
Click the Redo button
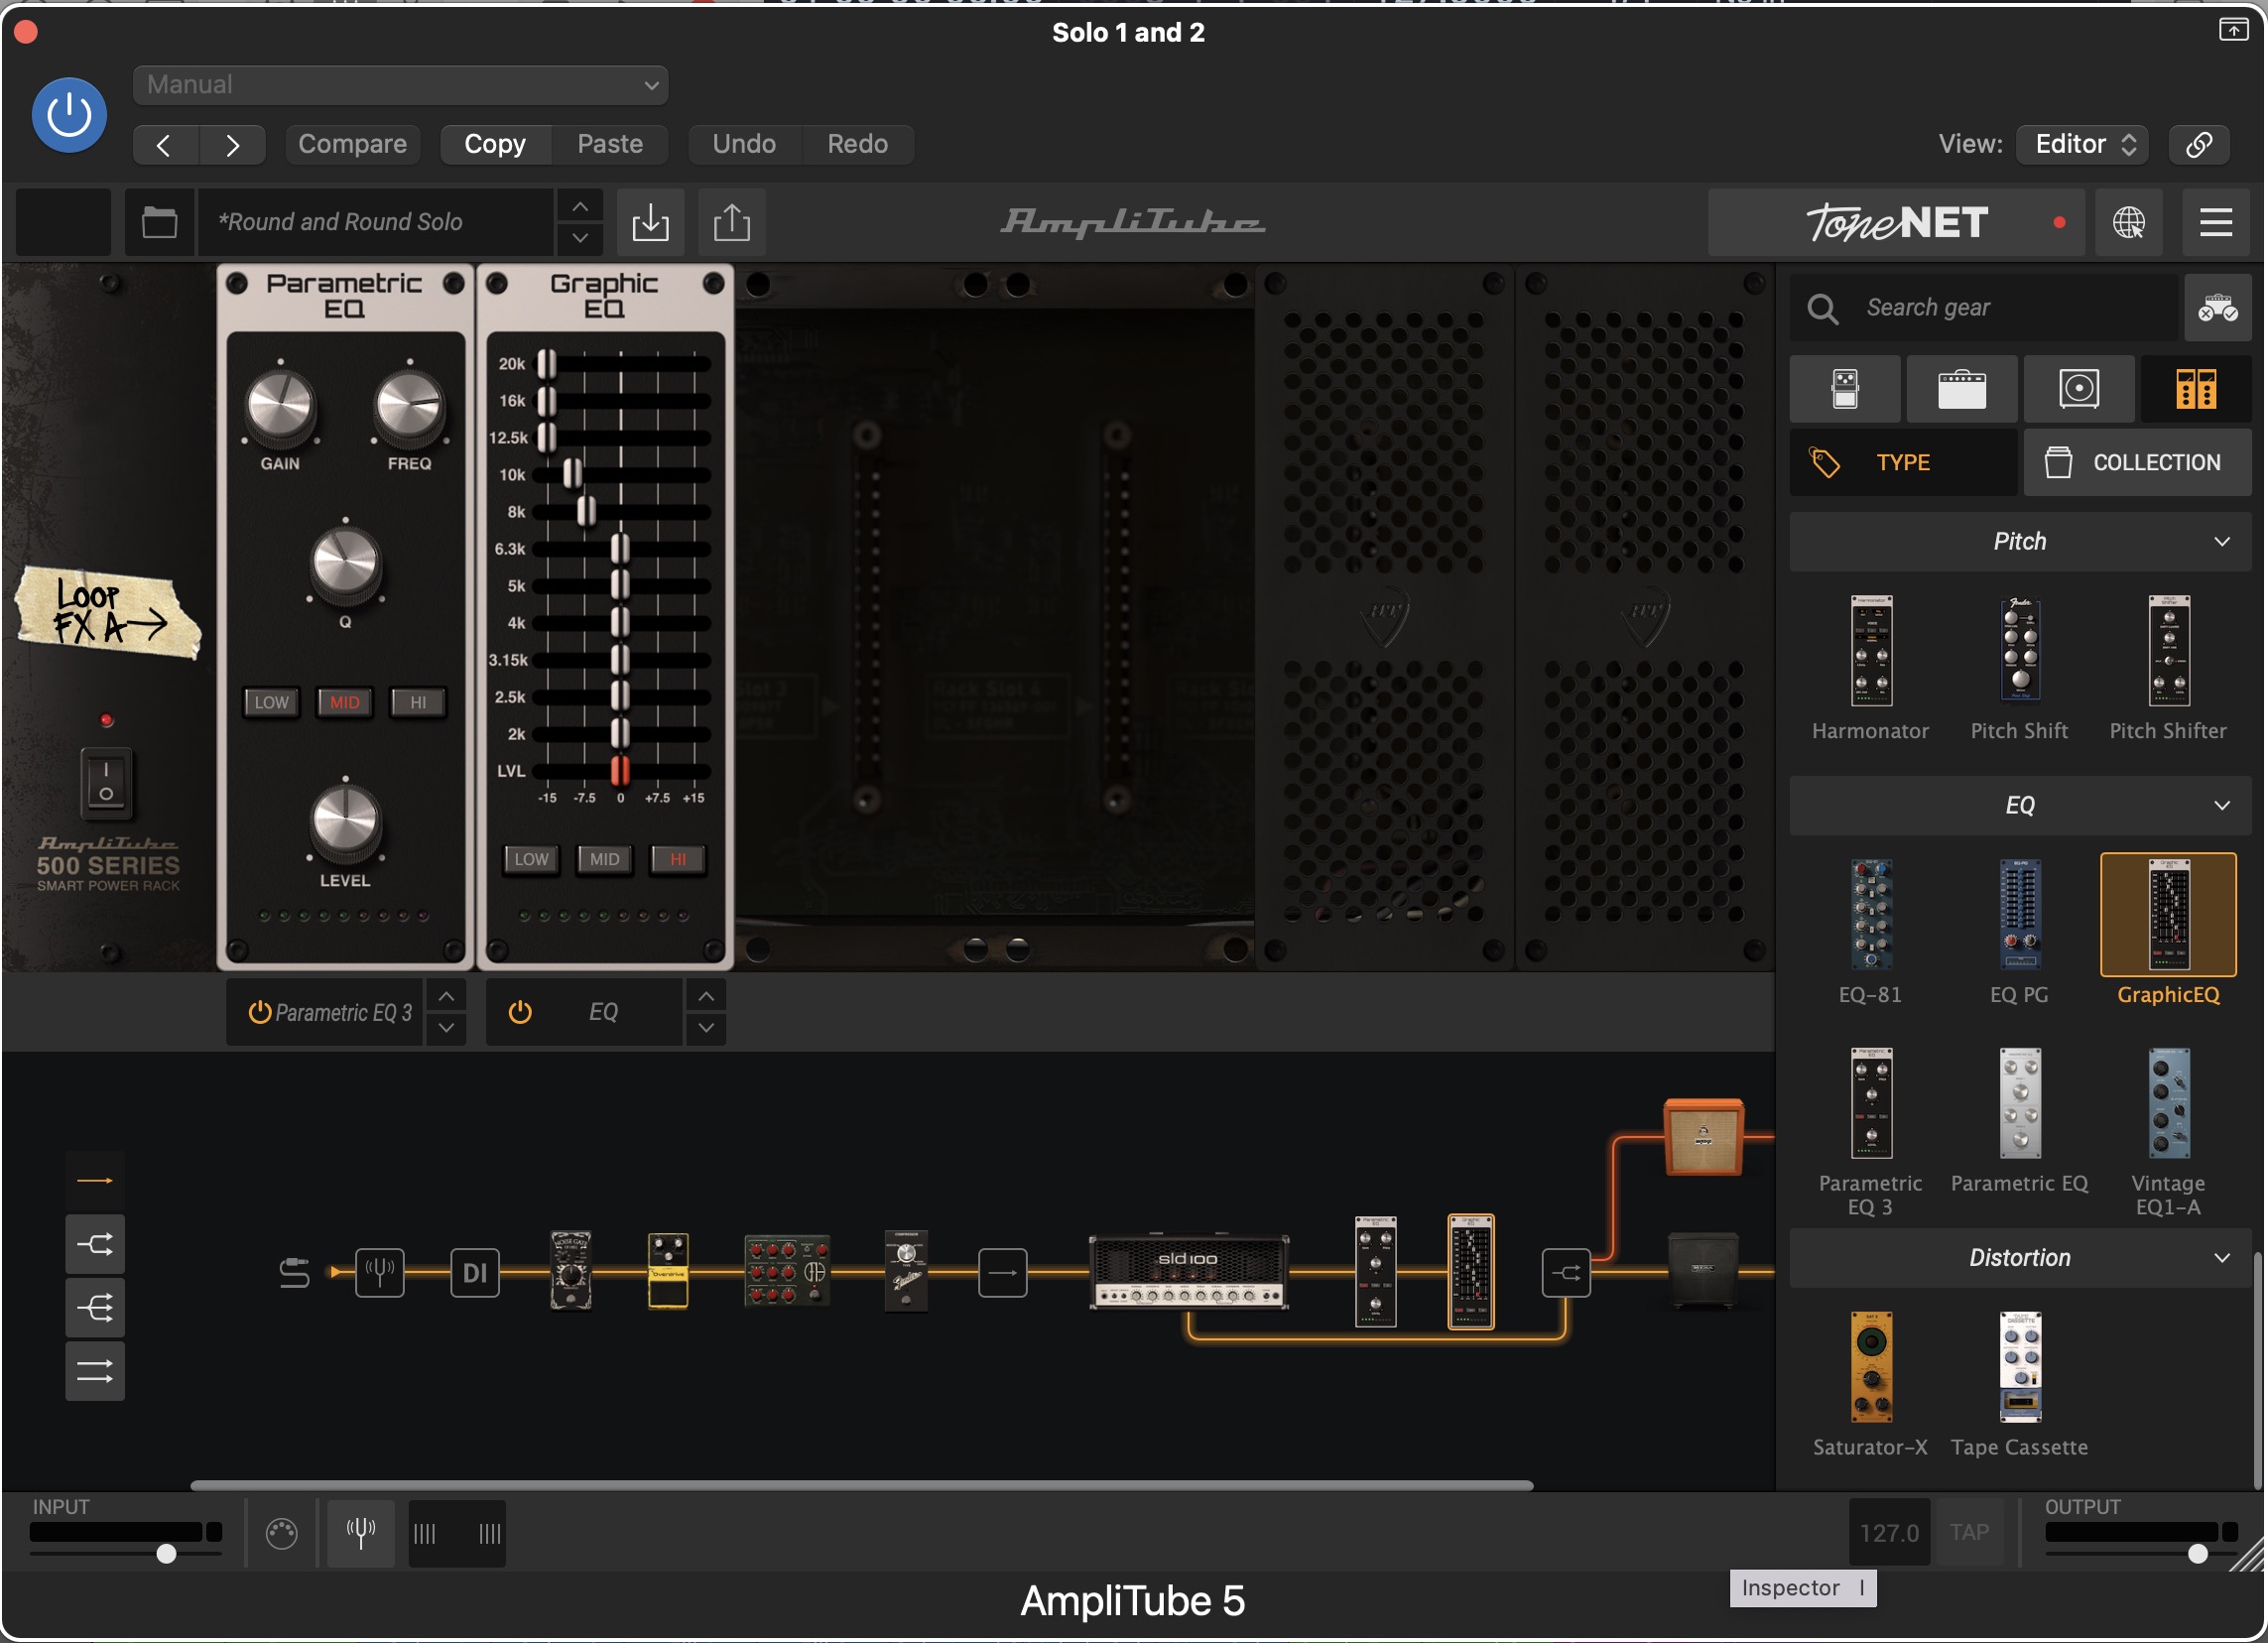(x=858, y=145)
